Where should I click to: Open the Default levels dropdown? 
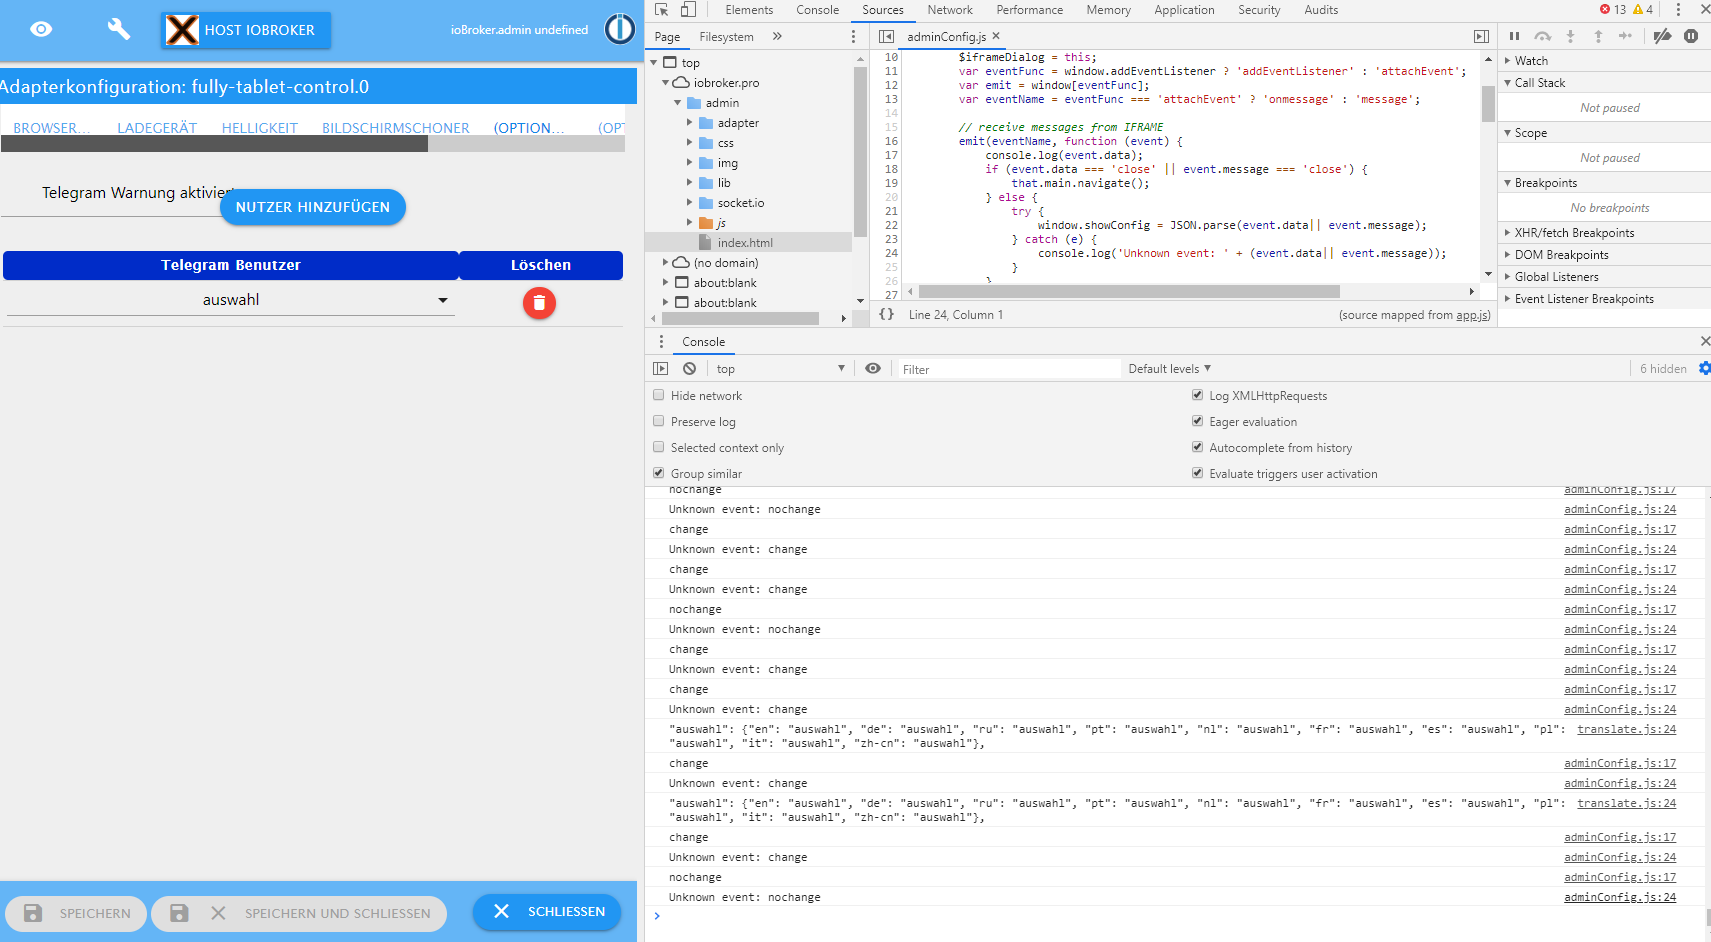(1169, 369)
